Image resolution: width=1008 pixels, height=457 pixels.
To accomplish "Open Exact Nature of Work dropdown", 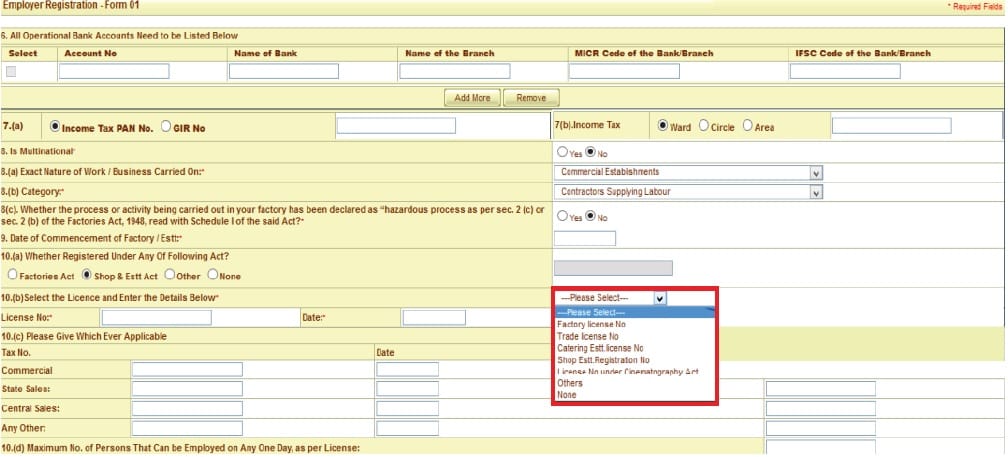I will [x=816, y=172].
